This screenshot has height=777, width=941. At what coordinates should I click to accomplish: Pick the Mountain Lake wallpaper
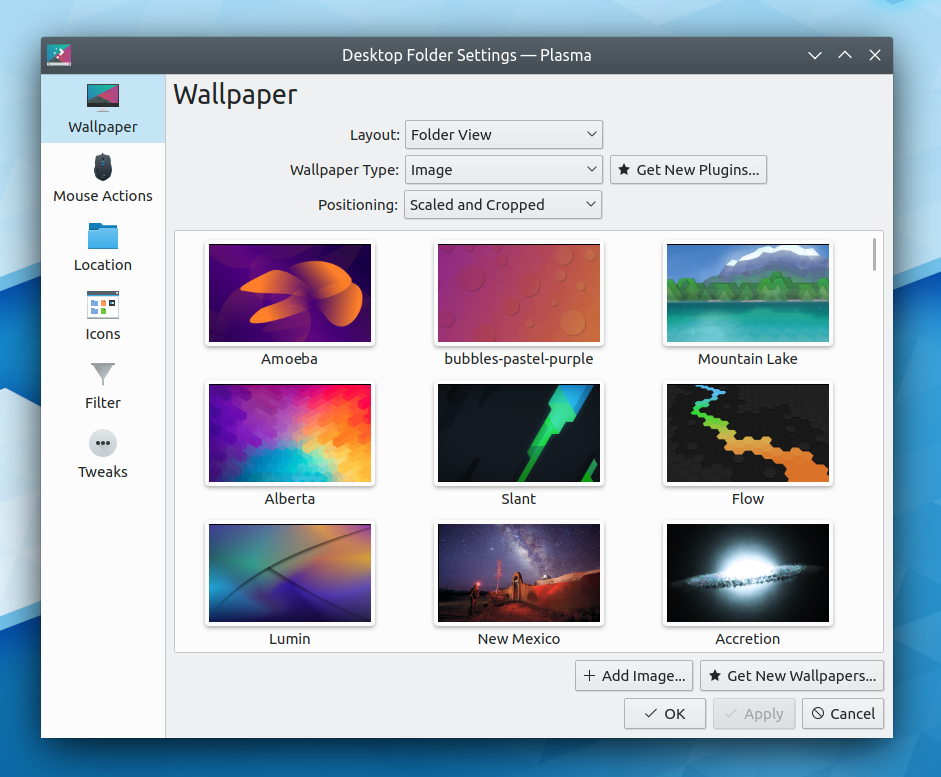click(x=748, y=293)
